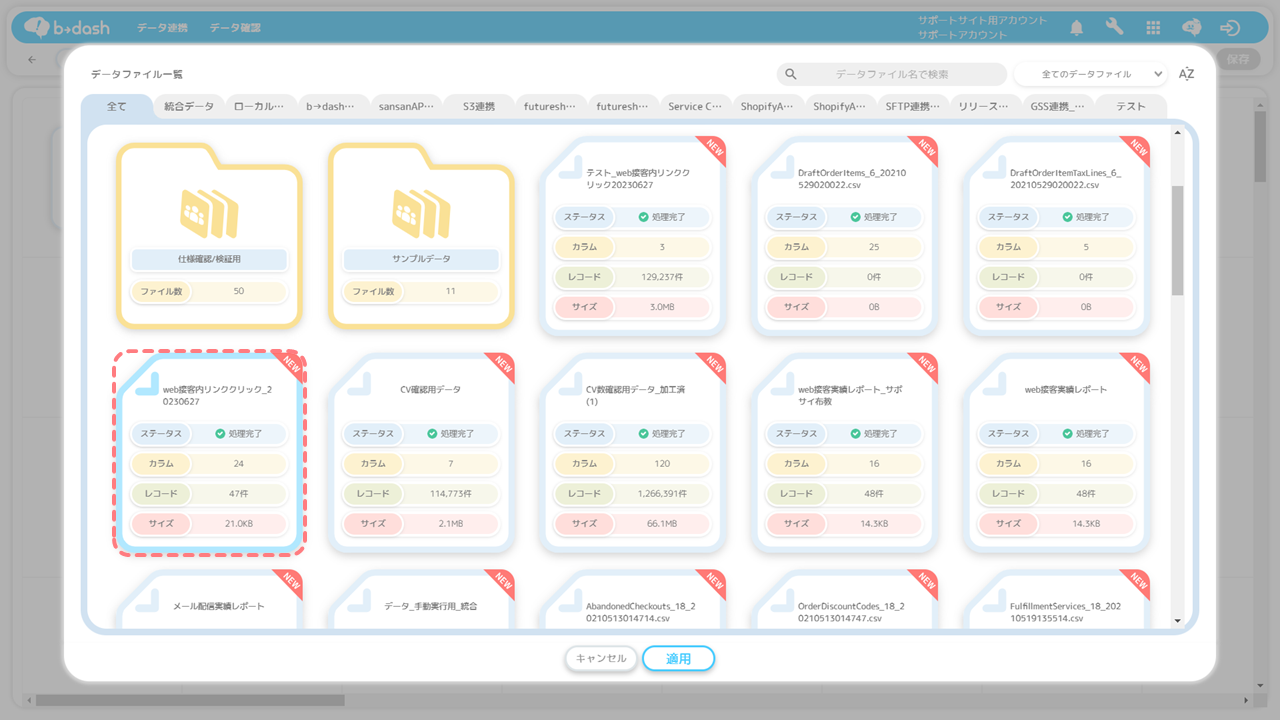Image resolution: width=1280 pixels, height=720 pixels.
Task: Click 処理完了 check icon on CV確認用データ card
Action: tap(432, 434)
